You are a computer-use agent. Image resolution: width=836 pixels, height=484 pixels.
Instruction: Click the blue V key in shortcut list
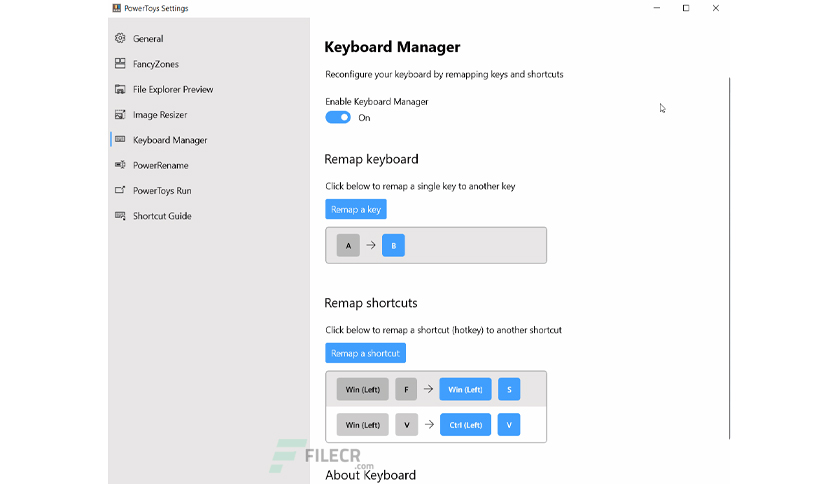509,425
